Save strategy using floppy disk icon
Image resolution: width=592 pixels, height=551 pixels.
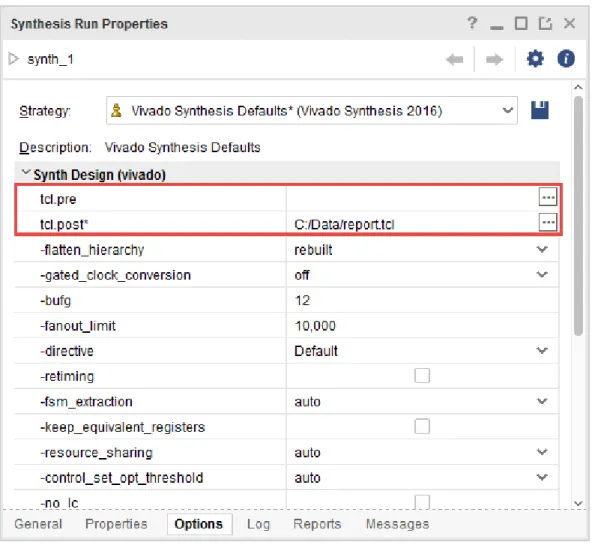click(x=540, y=110)
